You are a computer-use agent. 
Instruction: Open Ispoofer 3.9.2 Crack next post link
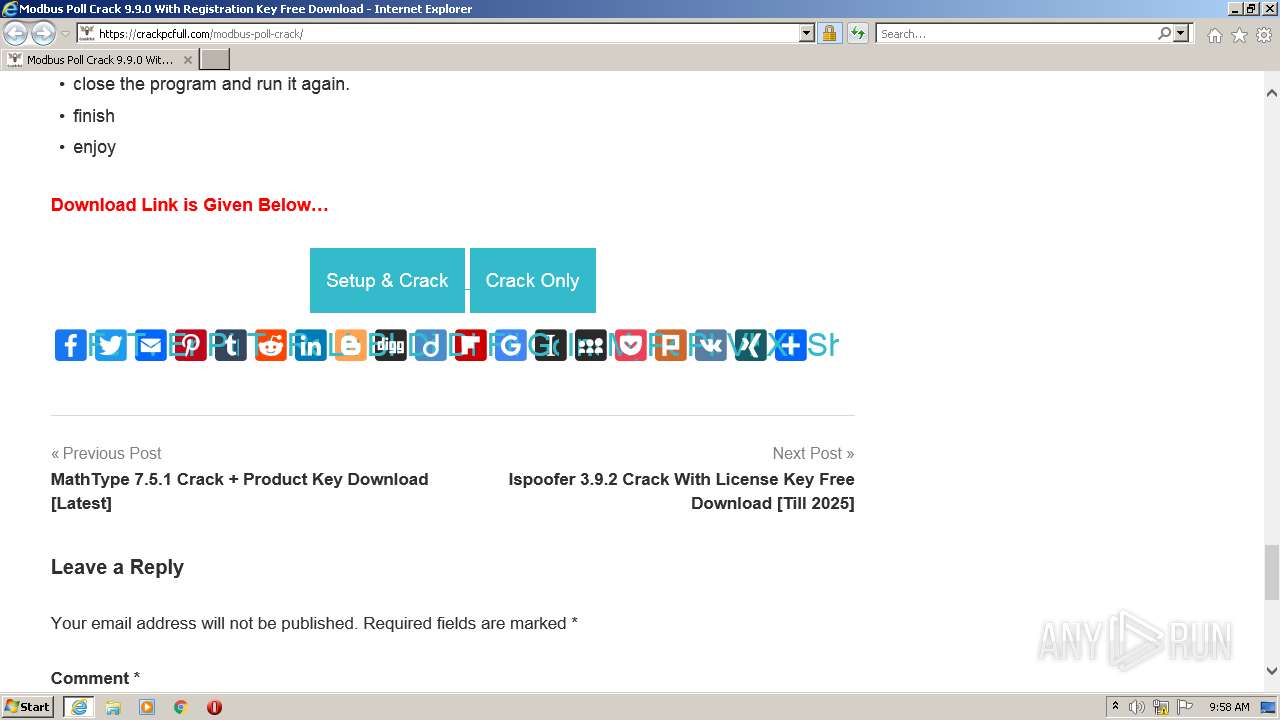681,491
